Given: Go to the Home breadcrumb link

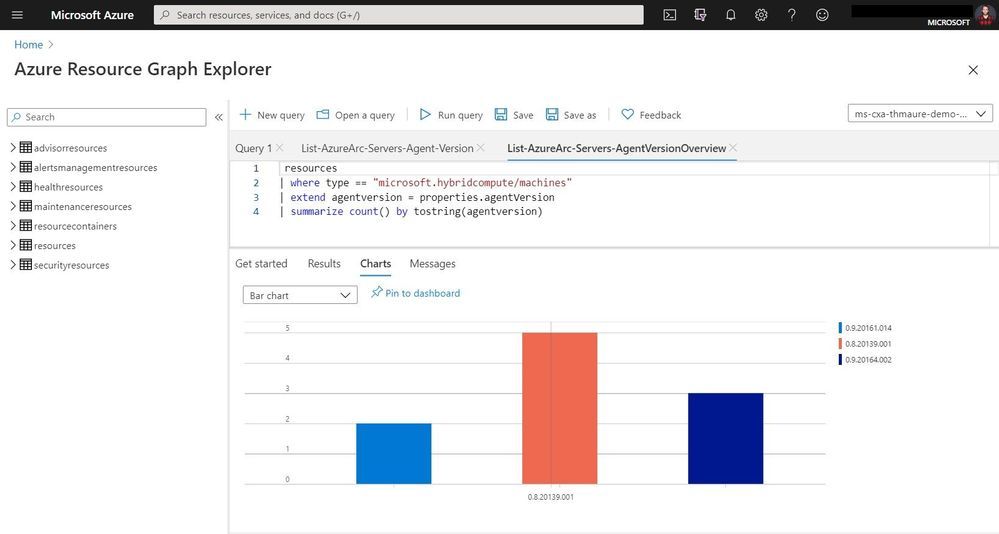Looking at the screenshot, I should click(x=29, y=45).
